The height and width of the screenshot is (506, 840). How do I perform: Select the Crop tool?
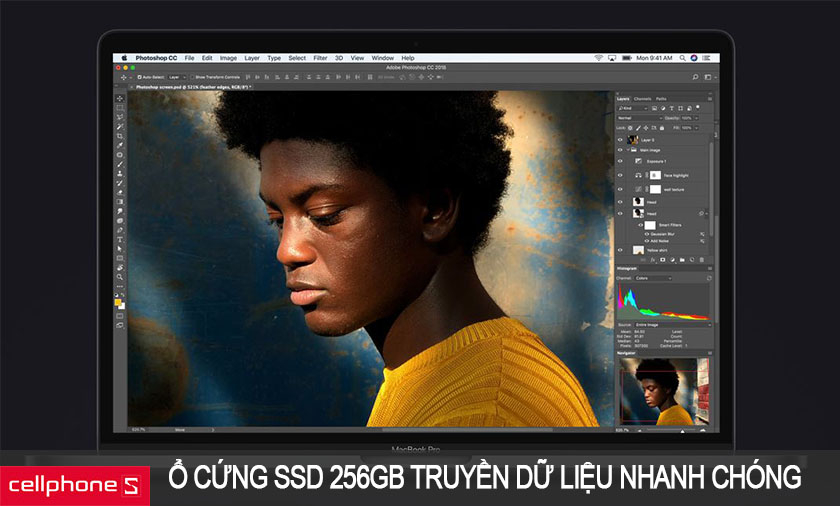120,136
